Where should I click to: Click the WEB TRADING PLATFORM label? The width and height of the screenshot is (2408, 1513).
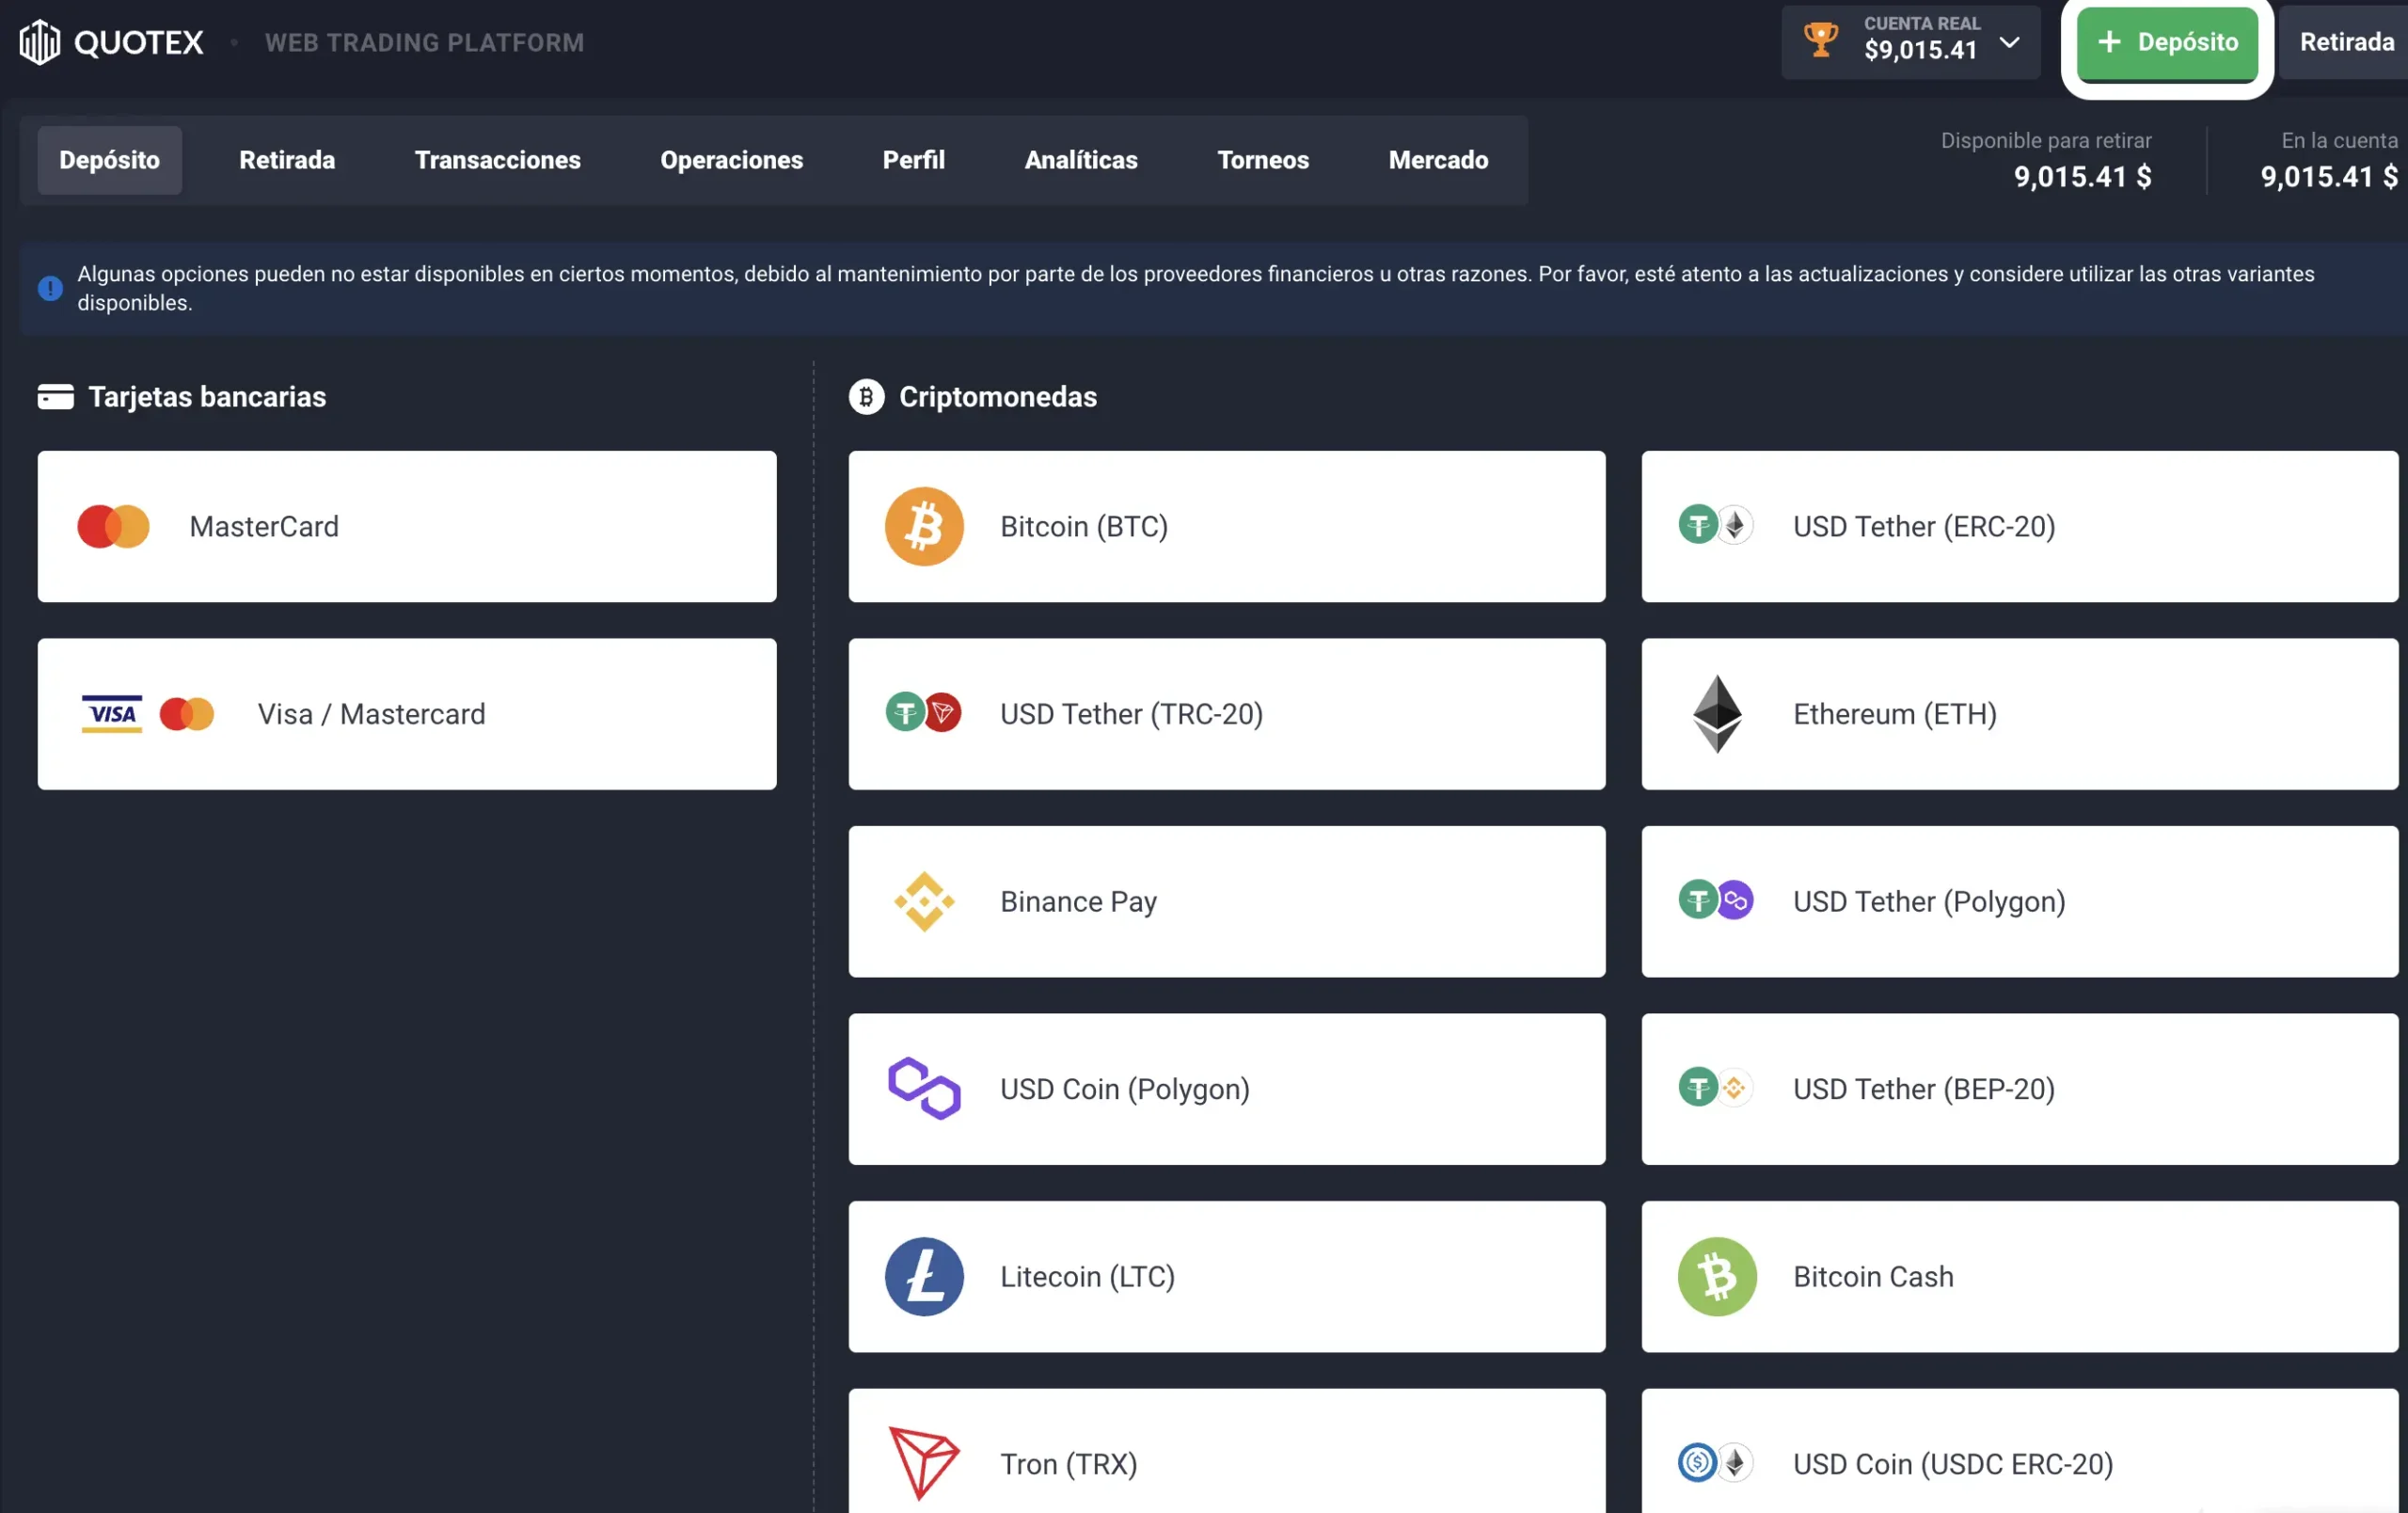[x=425, y=42]
